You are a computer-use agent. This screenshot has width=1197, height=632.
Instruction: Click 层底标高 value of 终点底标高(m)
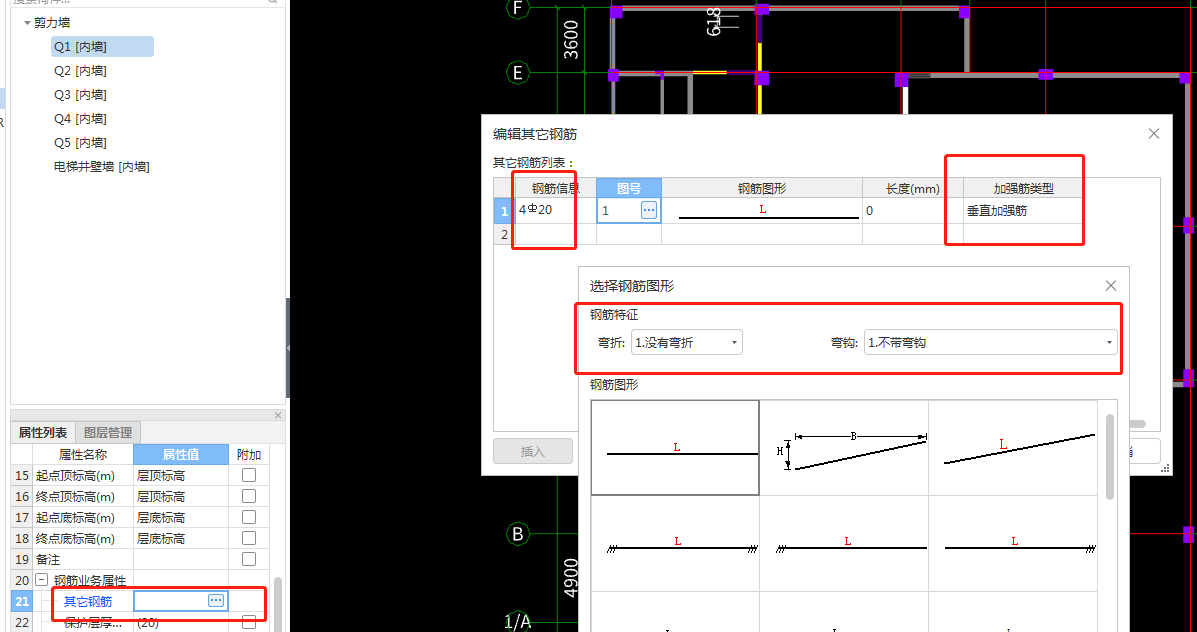click(181, 538)
